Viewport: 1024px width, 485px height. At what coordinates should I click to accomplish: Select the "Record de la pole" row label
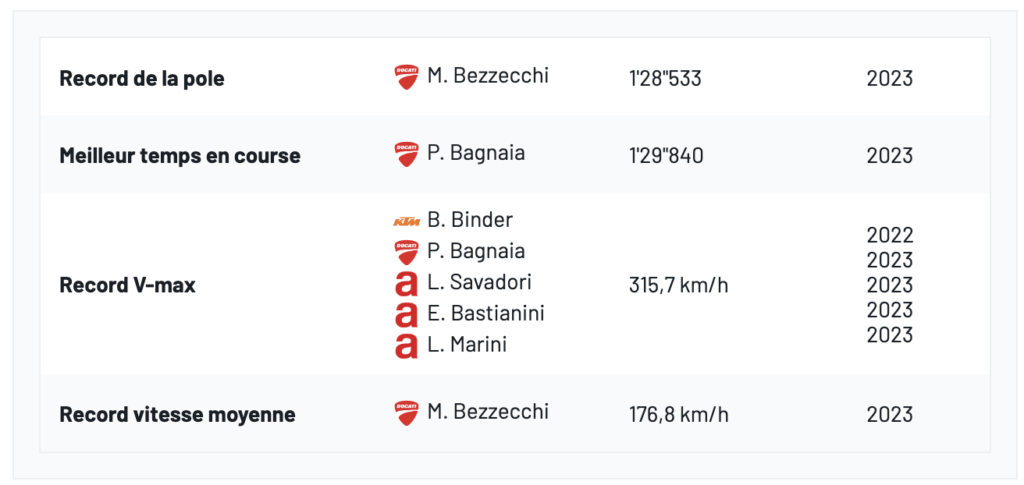(142, 78)
